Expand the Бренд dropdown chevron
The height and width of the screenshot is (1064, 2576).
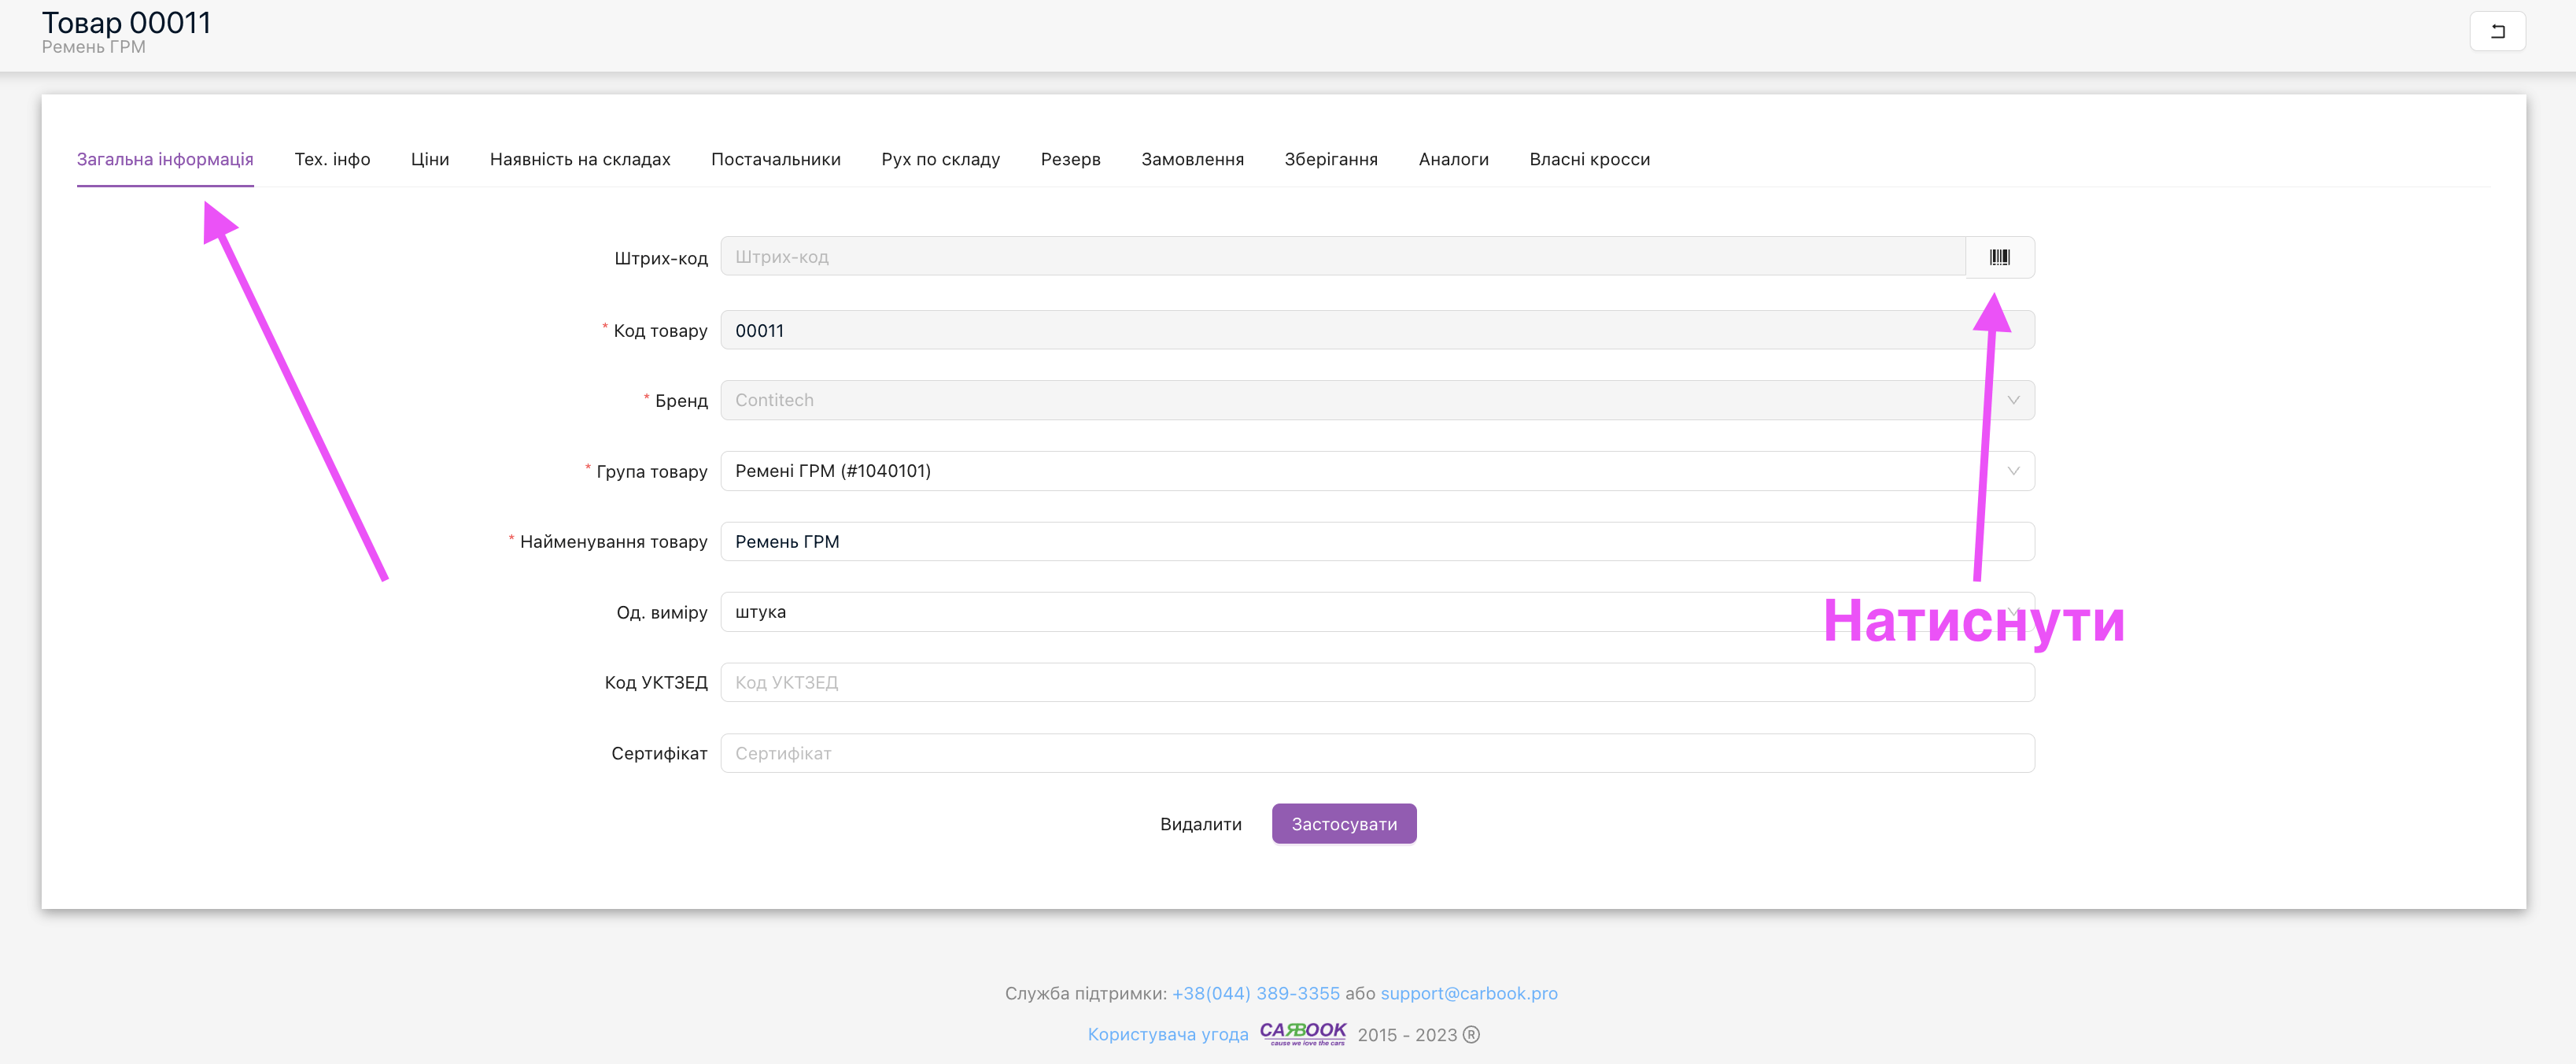tap(2013, 400)
